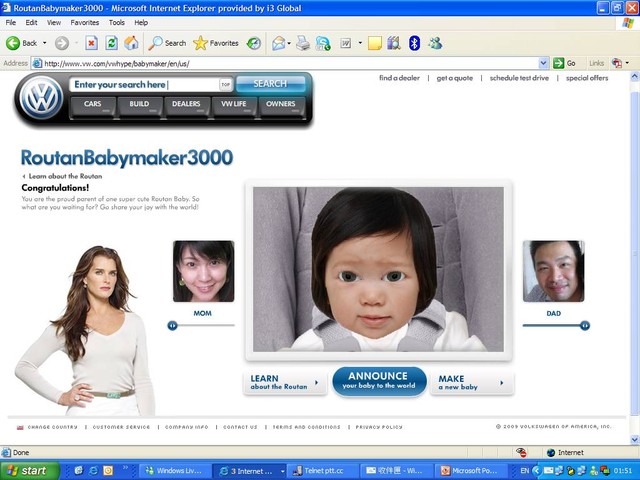Open the Edit menu

pos(31,22)
